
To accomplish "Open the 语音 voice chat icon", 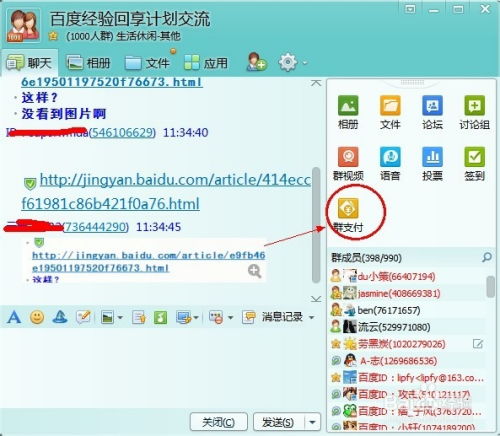I will point(390,164).
